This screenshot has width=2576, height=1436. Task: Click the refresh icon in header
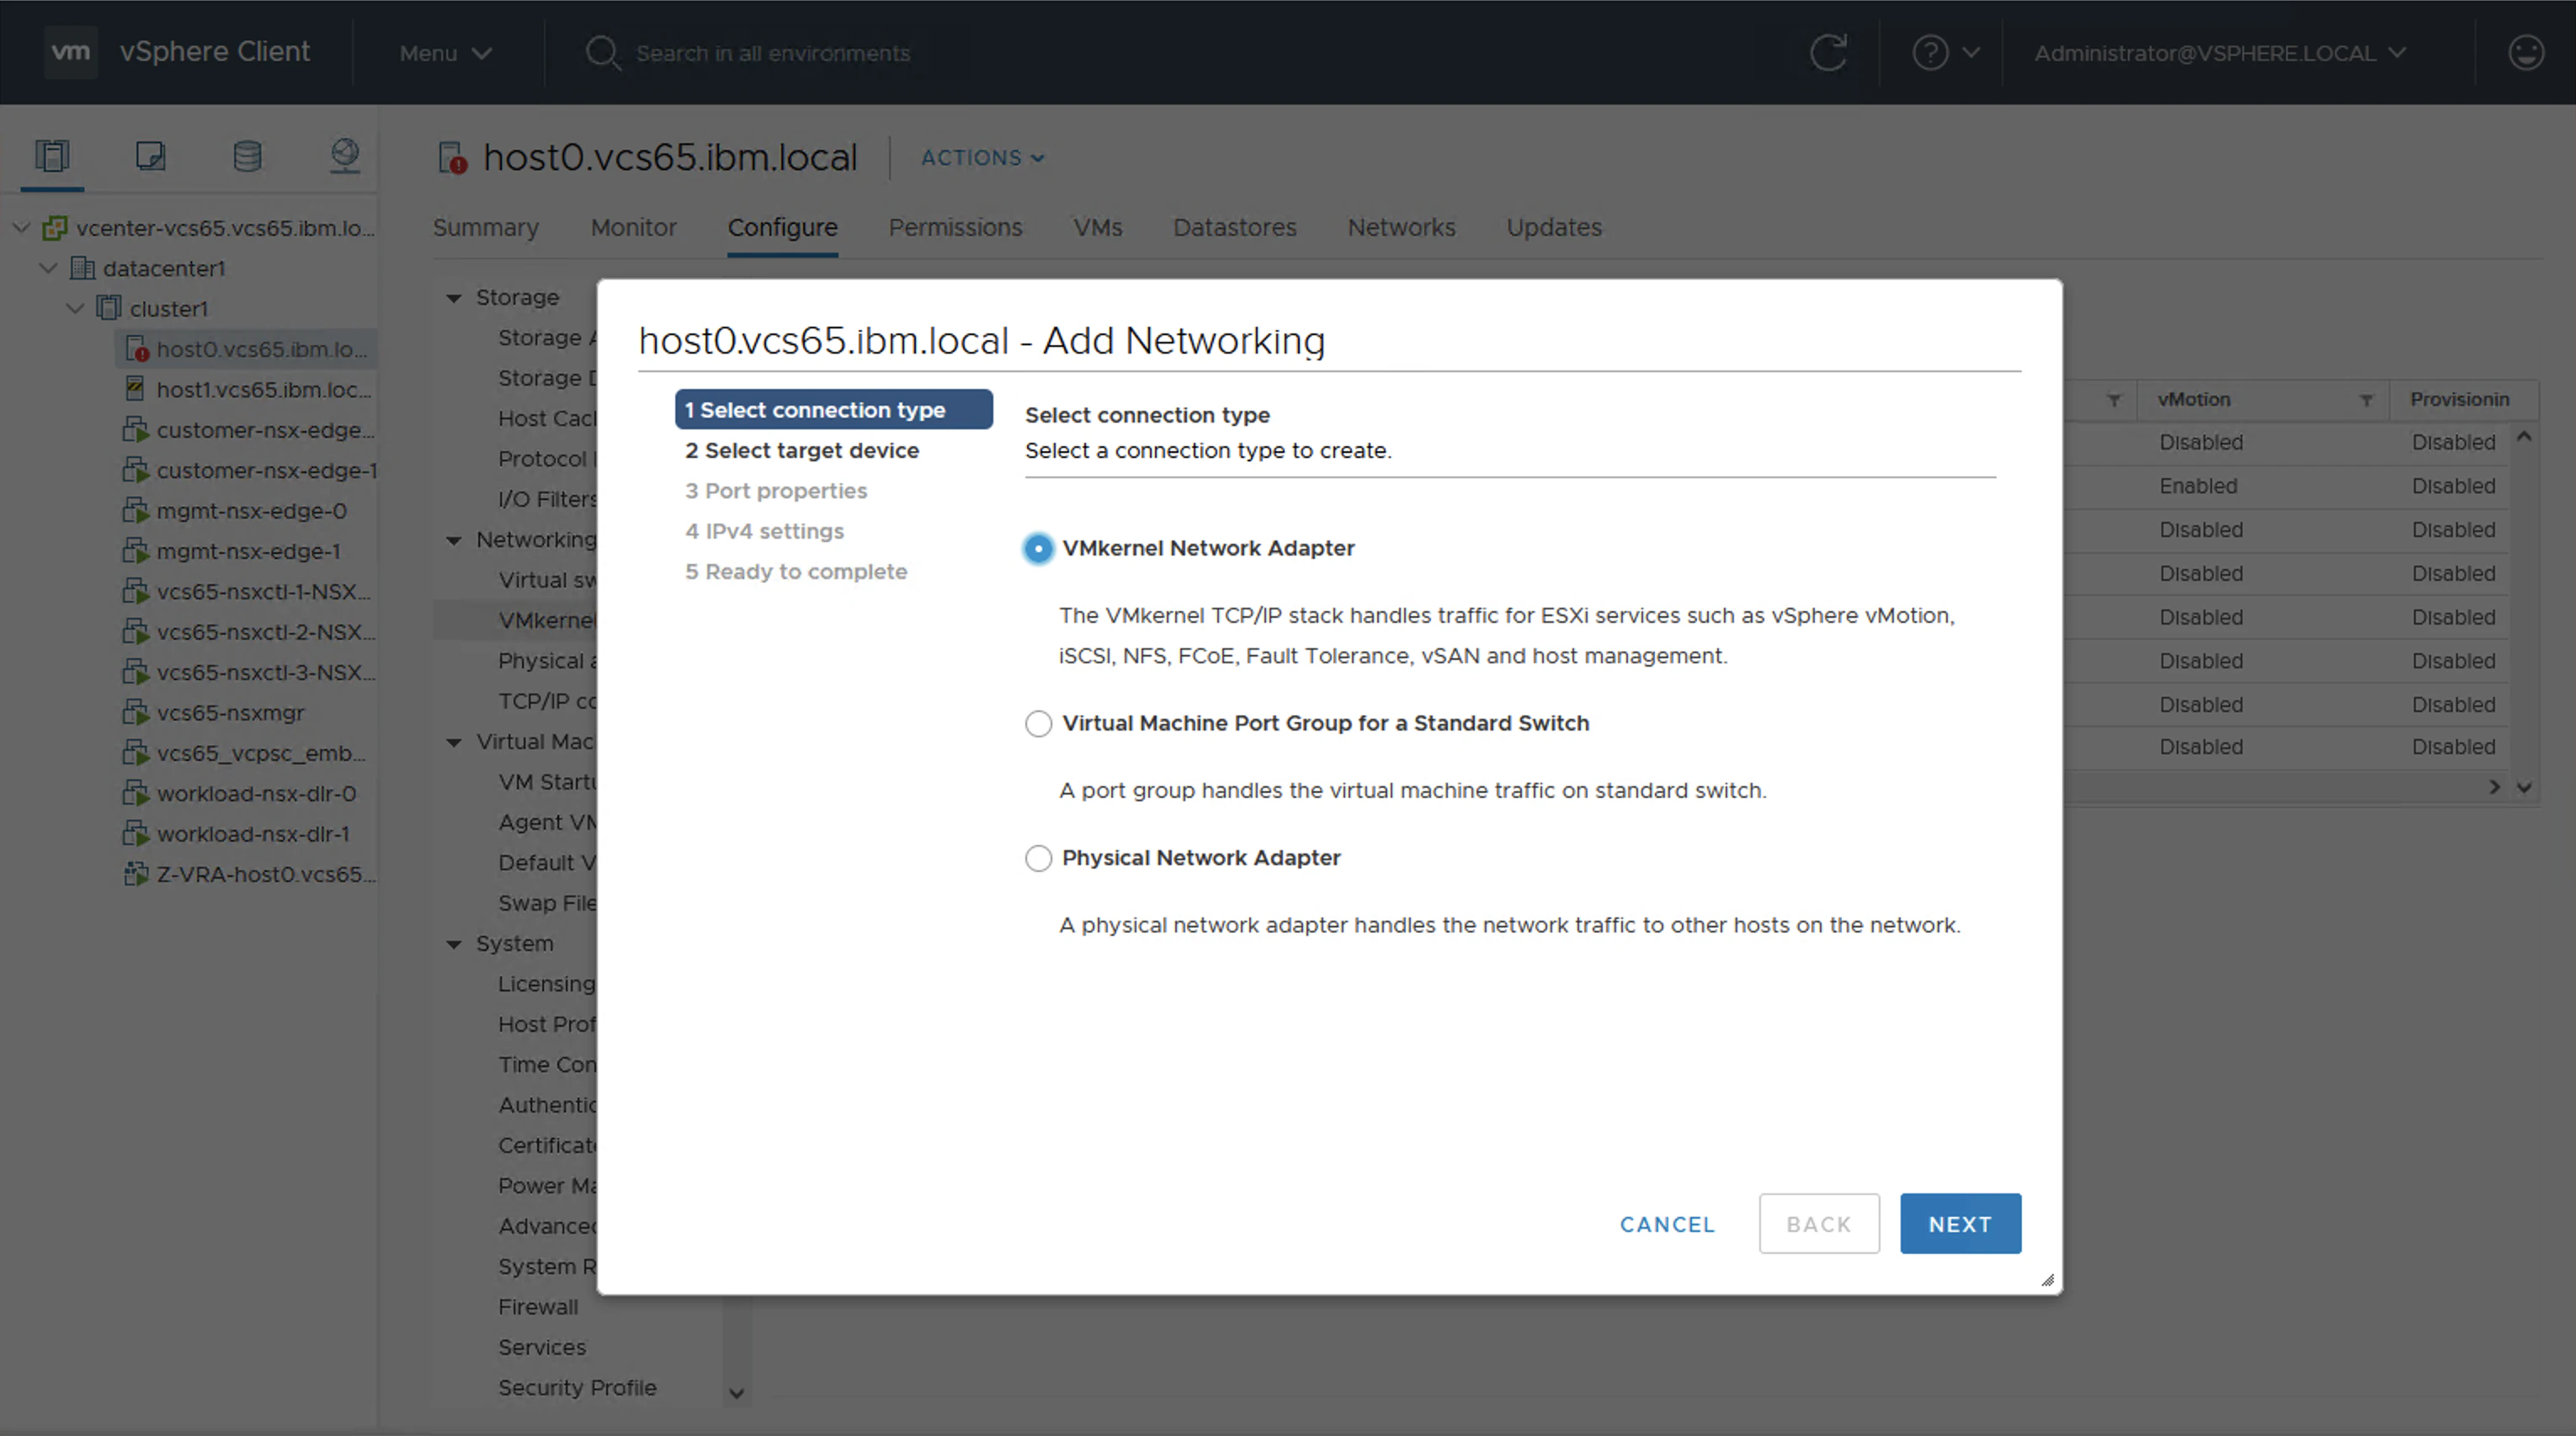(x=1828, y=53)
